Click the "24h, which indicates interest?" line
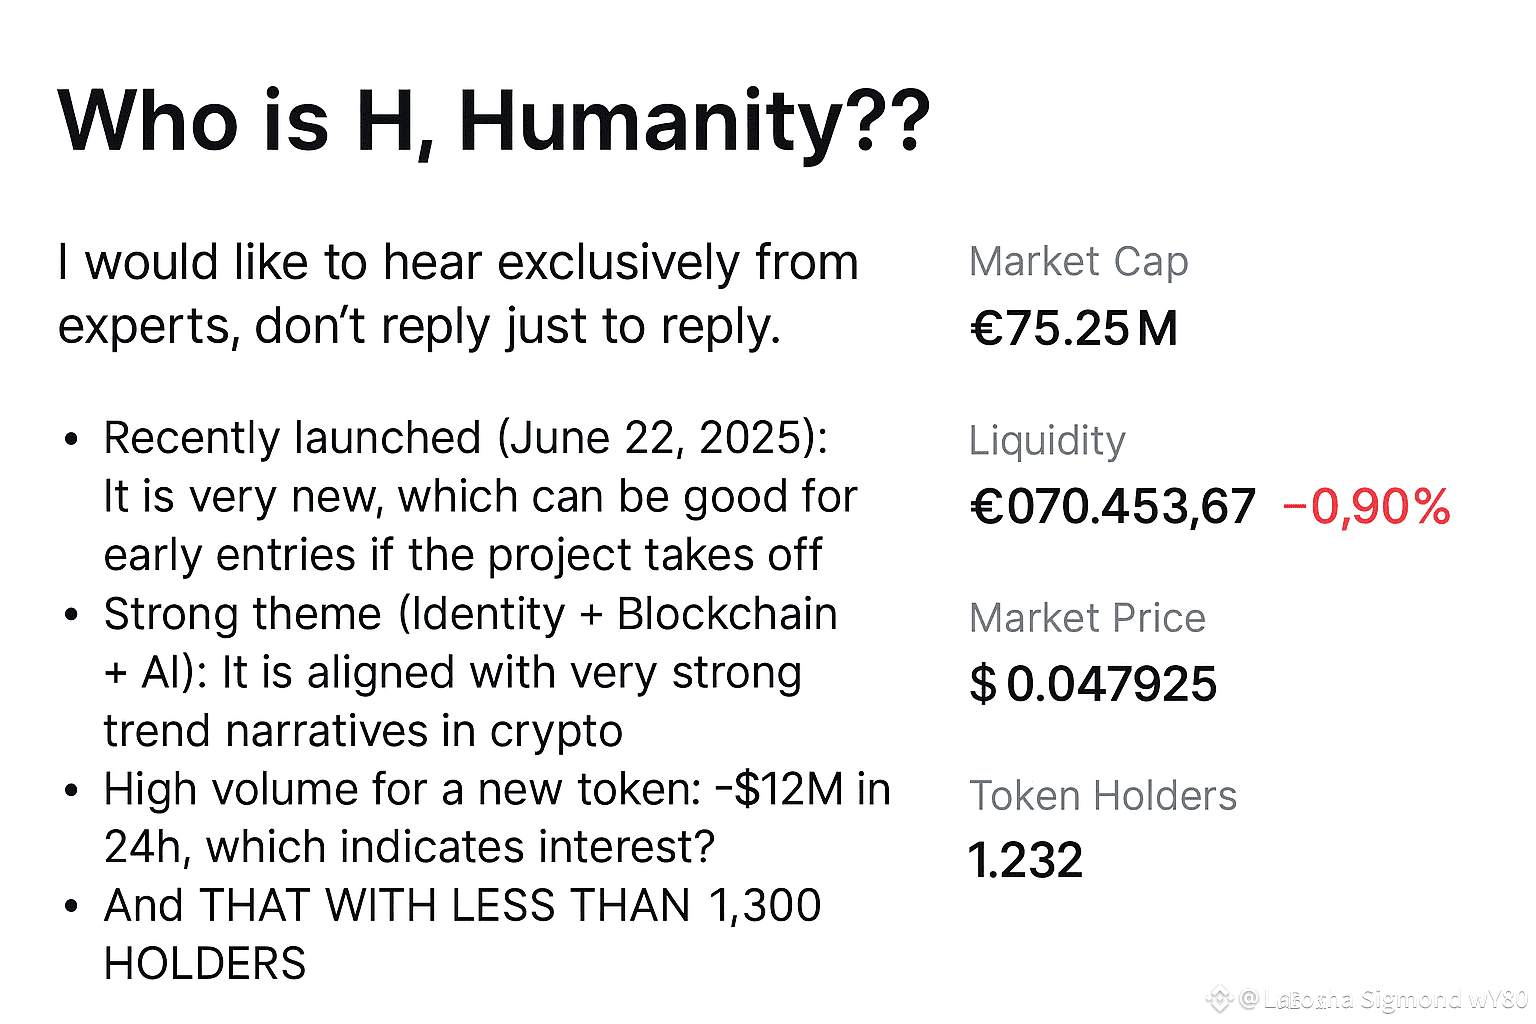Screen dimensions: 1536x1024 (409, 847)
